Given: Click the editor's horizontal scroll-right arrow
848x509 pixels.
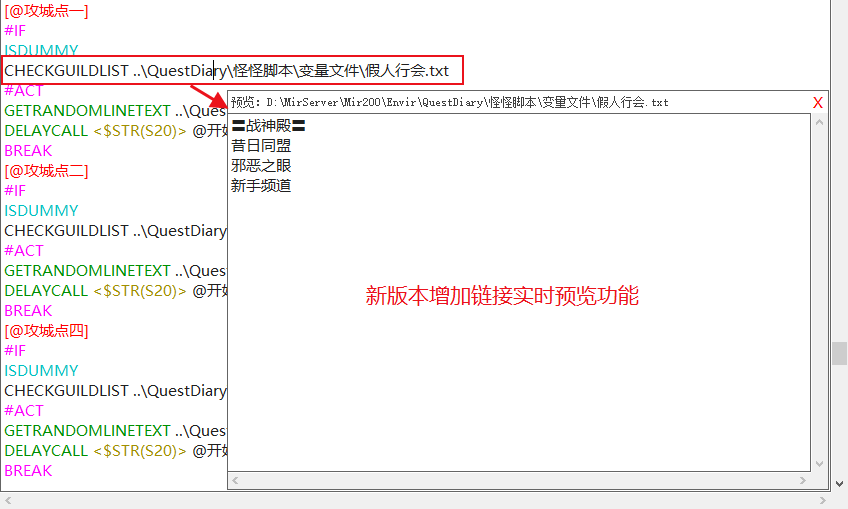Looking at the screenshot, I should pos(823,501).
